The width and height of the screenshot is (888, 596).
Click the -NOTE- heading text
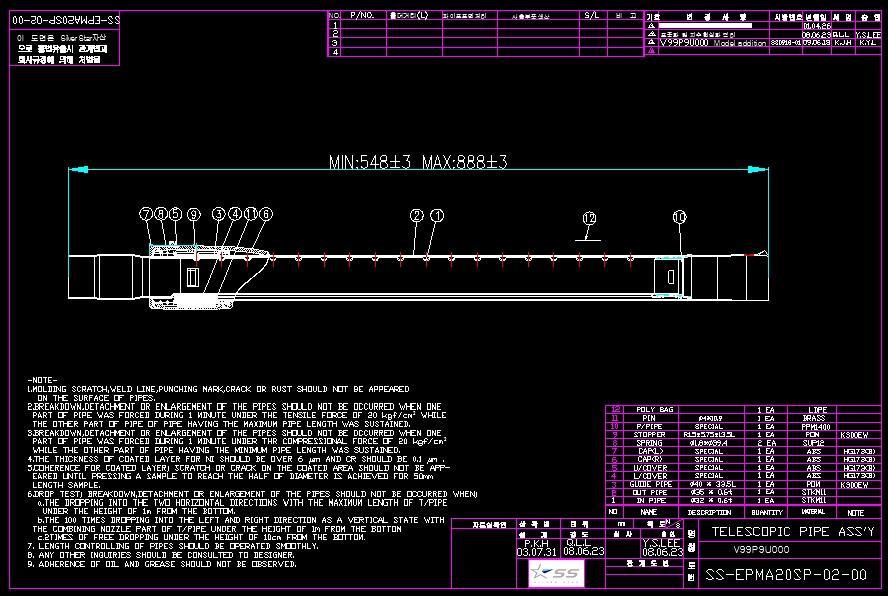click(x=42, y=380)
